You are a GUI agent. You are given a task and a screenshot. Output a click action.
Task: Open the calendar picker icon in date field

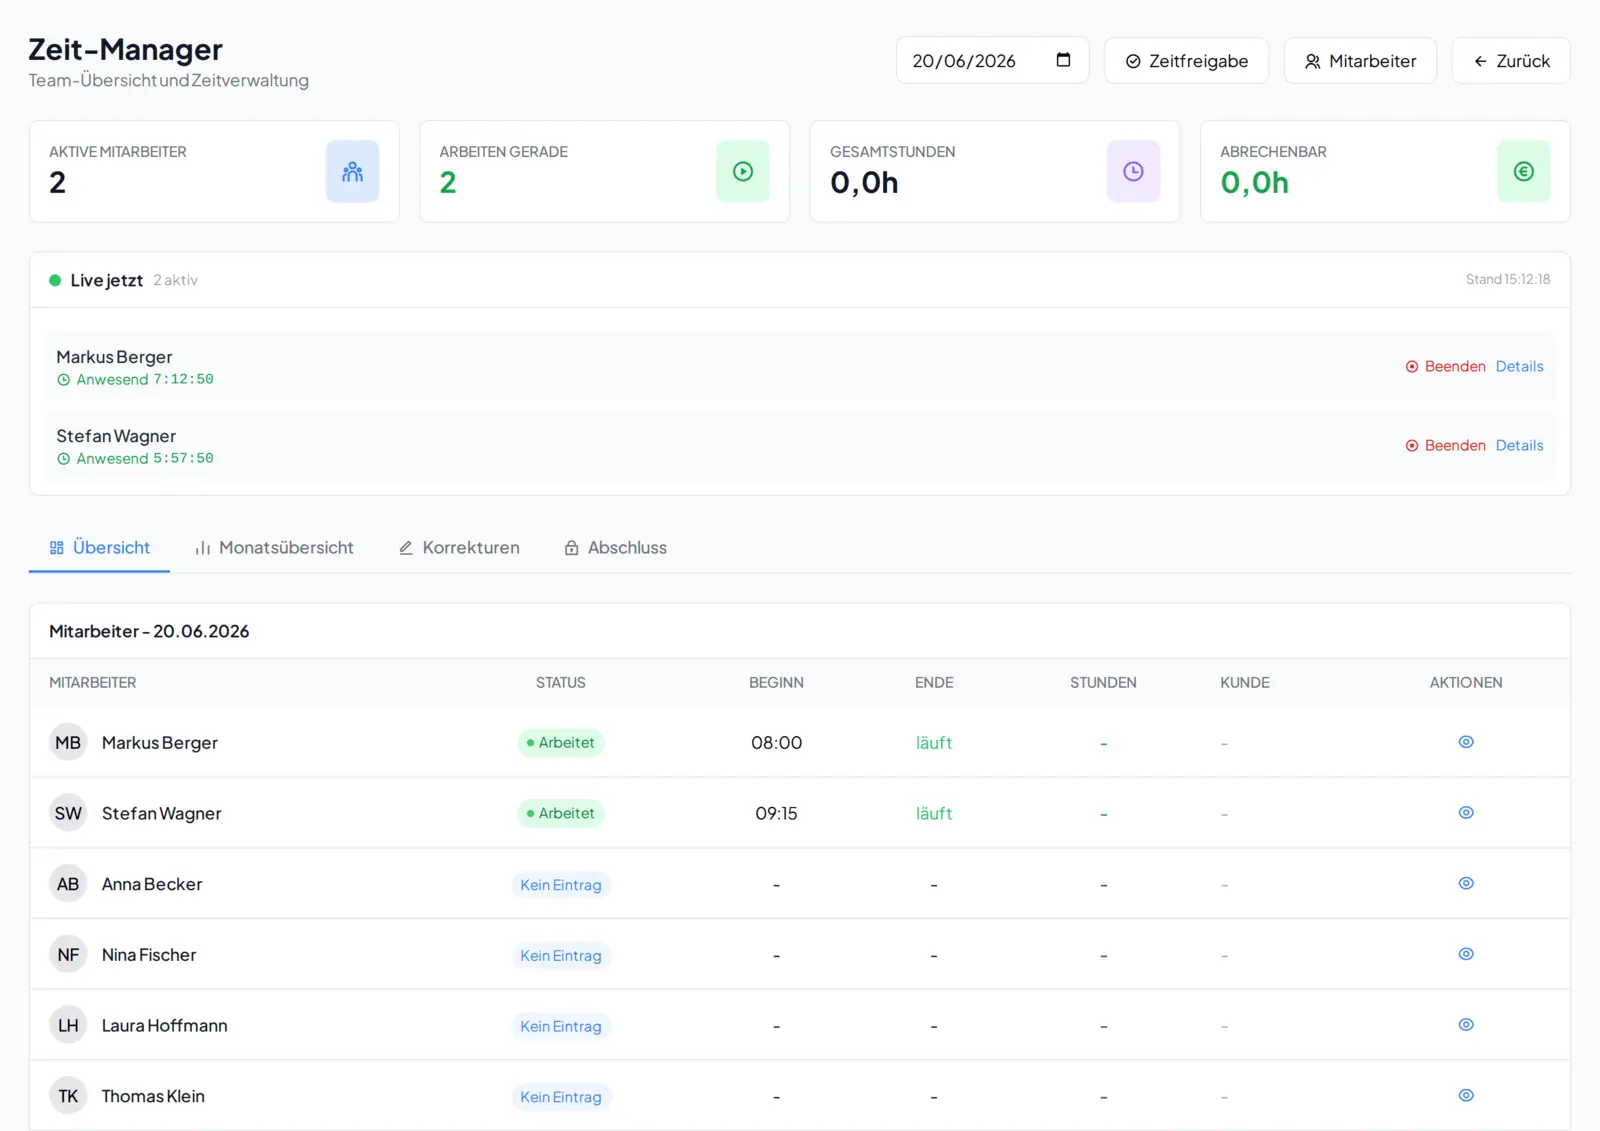click(1063, 60)
